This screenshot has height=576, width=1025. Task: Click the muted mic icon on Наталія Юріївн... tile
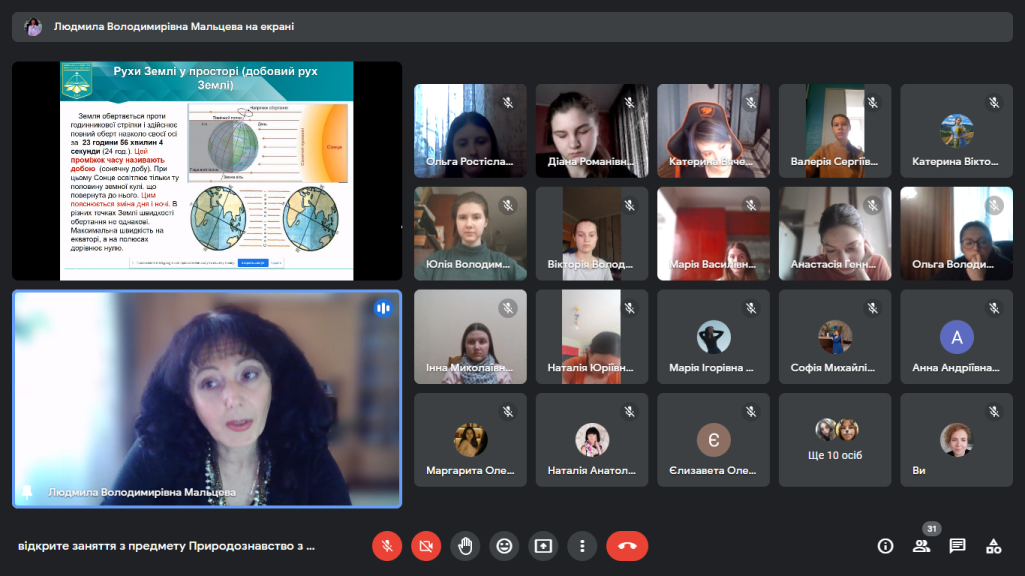[630, 308]
